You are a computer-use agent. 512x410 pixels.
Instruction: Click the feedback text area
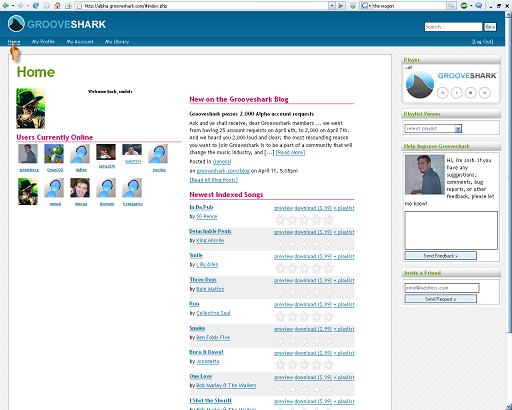tap(451, 230)
